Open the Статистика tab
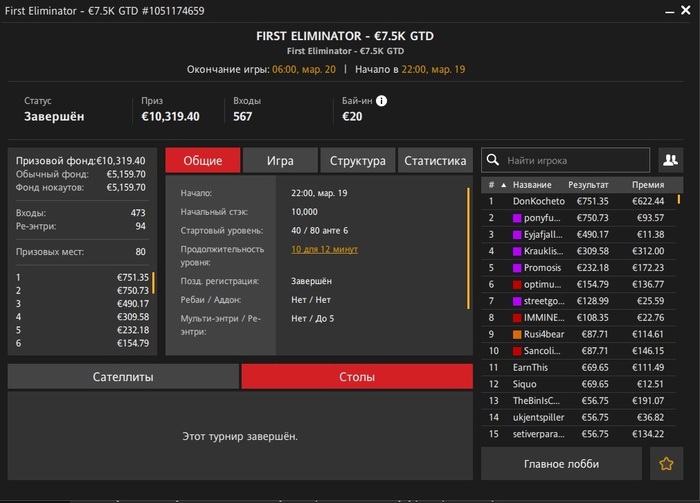Viewport: 700px width, 503px height. (x=435, y=160)
